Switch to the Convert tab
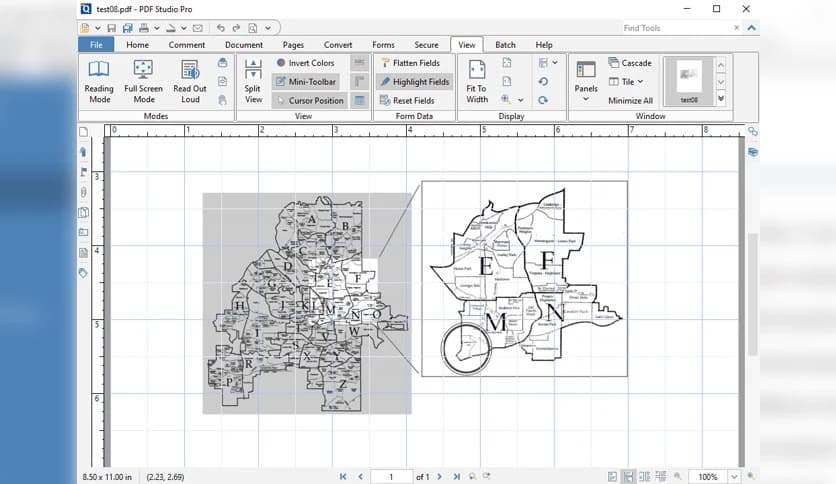Screen dimensions: 836x484 [338, 45]
